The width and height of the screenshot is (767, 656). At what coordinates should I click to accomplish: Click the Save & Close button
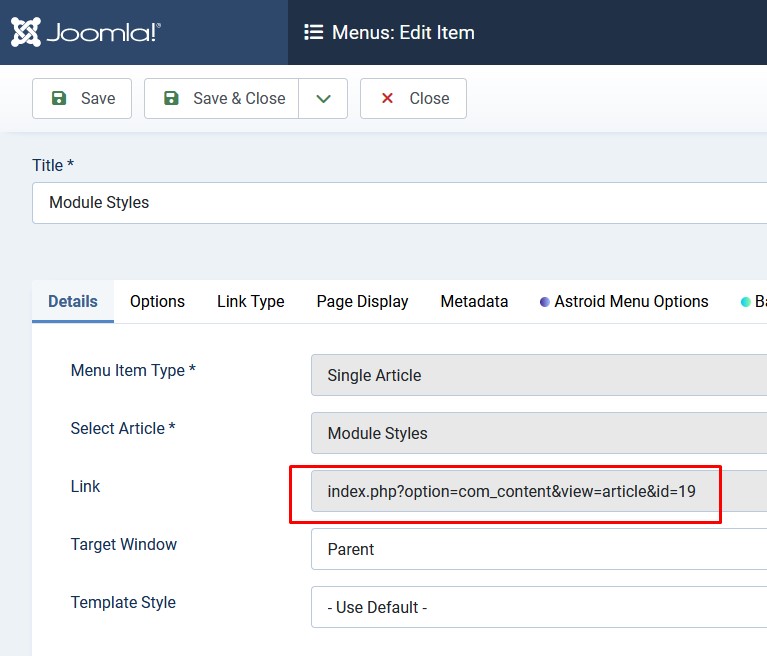222,98
